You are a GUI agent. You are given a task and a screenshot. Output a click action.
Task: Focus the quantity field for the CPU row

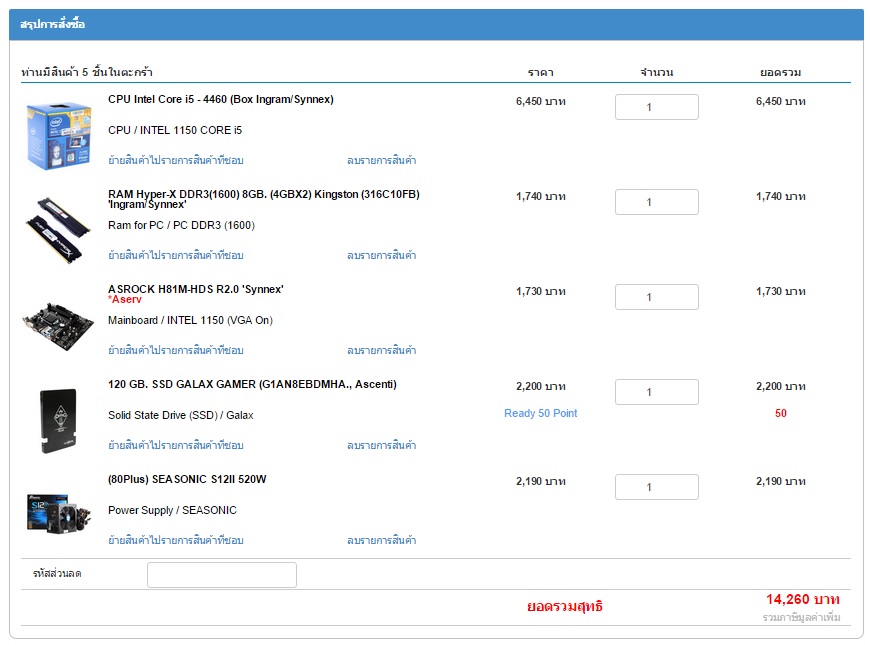pyautogui.click(x=657, y=107)
